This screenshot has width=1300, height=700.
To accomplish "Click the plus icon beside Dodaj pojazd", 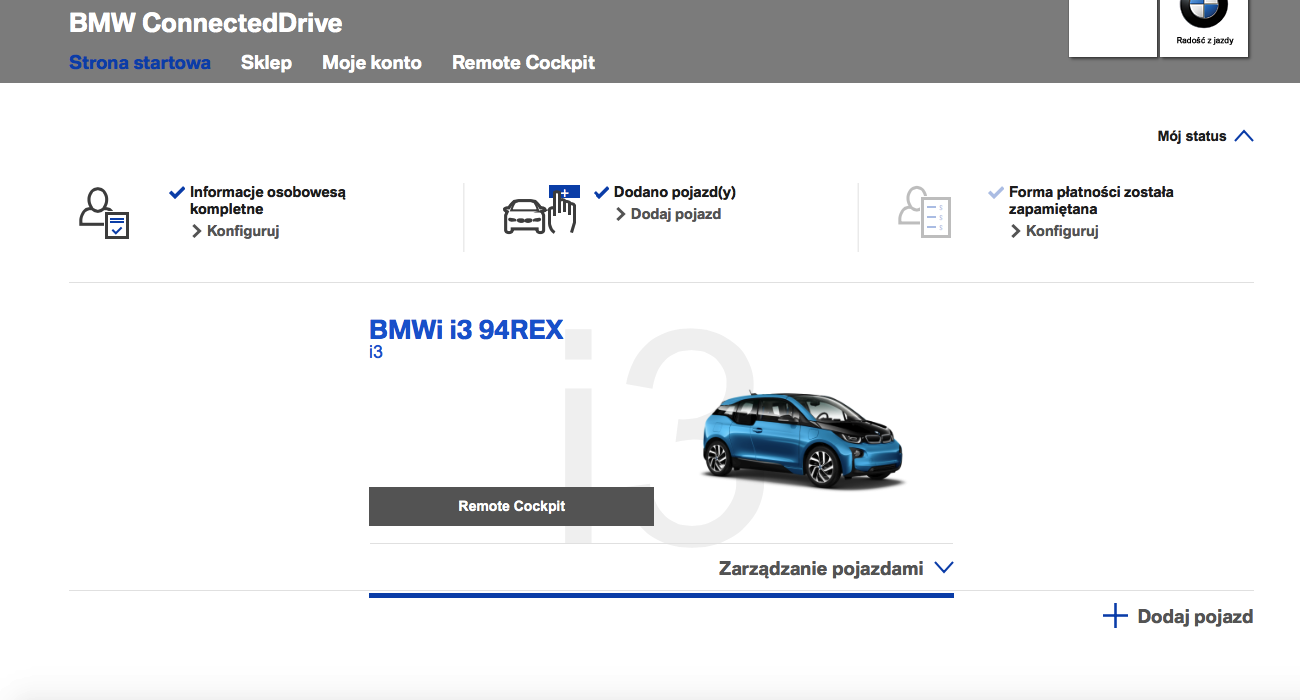I will [1115, 616].
